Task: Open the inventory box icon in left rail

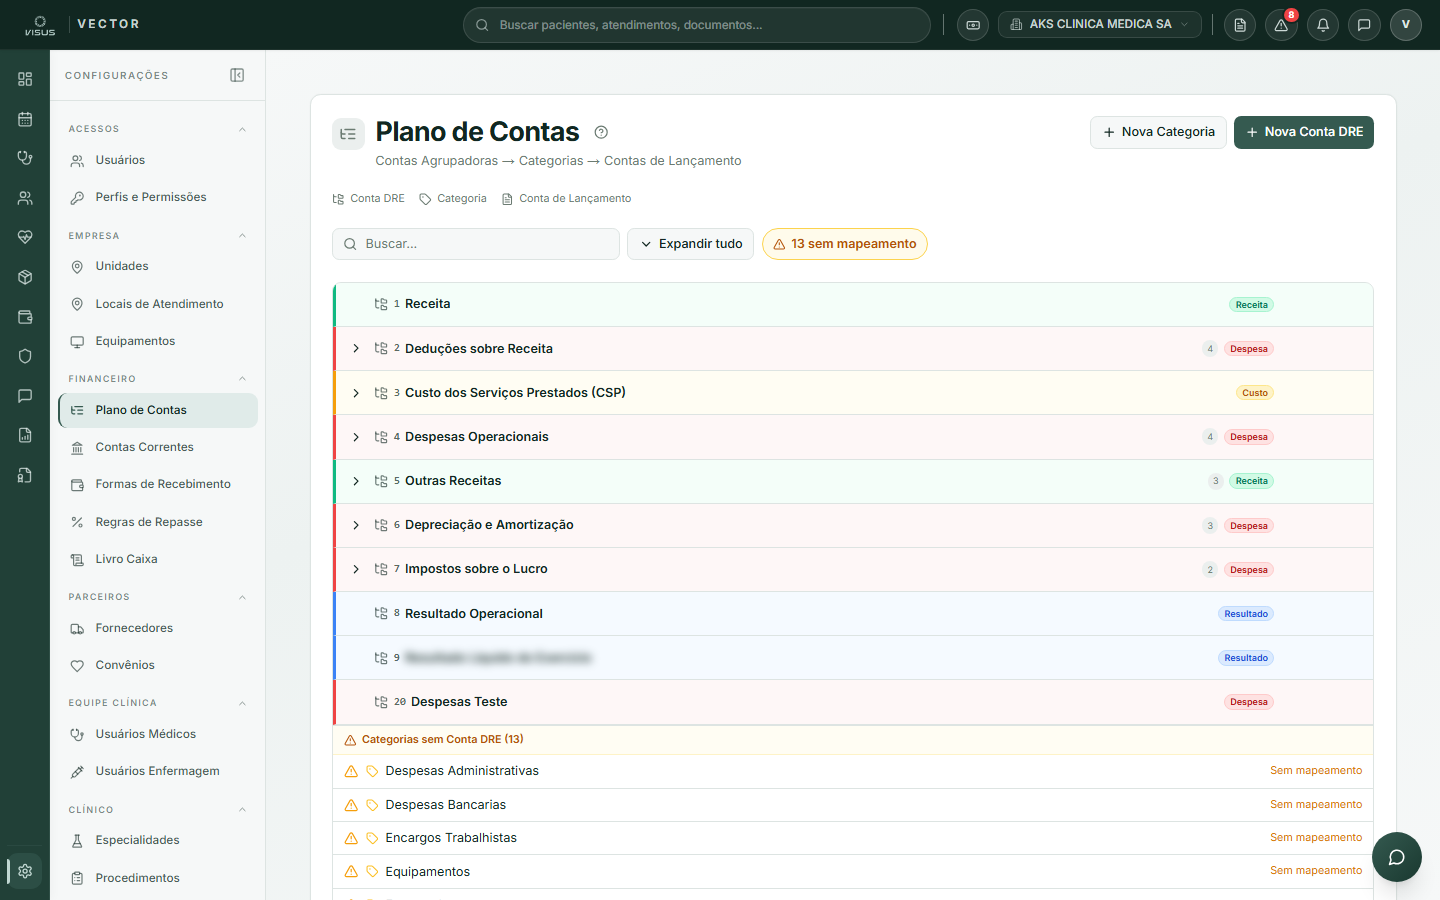Action: point(25,277)
